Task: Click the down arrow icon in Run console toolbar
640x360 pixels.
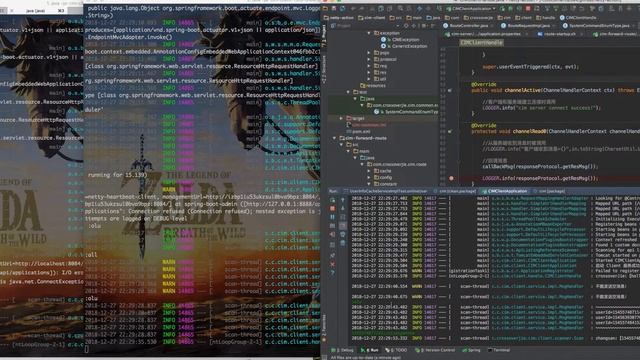Action: (x=342, y=209)
